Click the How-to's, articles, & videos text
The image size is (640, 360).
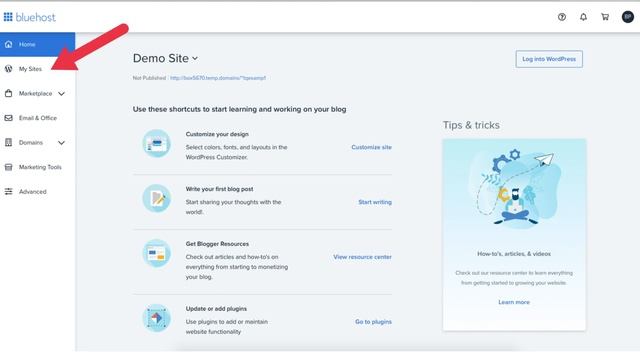coord(514,253)
